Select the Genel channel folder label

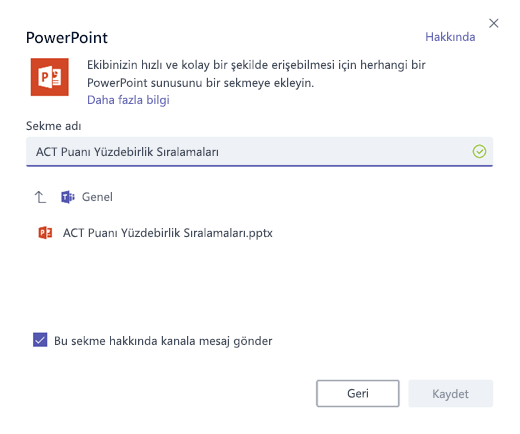coord(97,197)
